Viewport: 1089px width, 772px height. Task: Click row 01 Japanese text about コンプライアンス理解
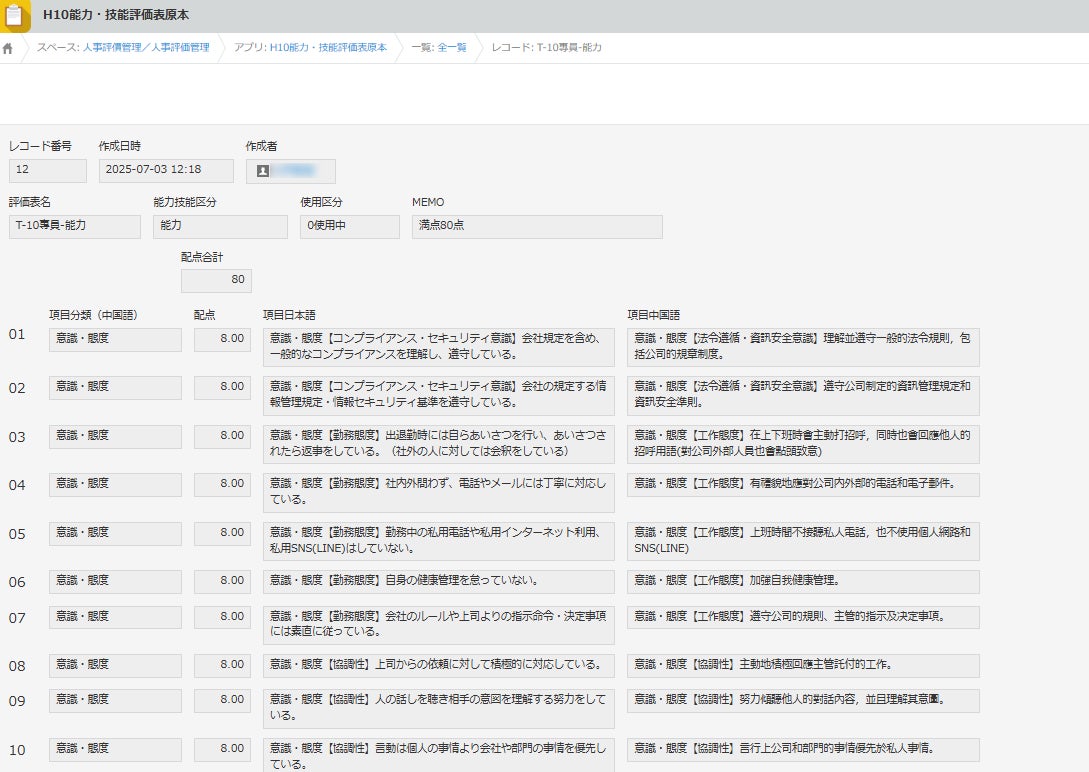438,347
